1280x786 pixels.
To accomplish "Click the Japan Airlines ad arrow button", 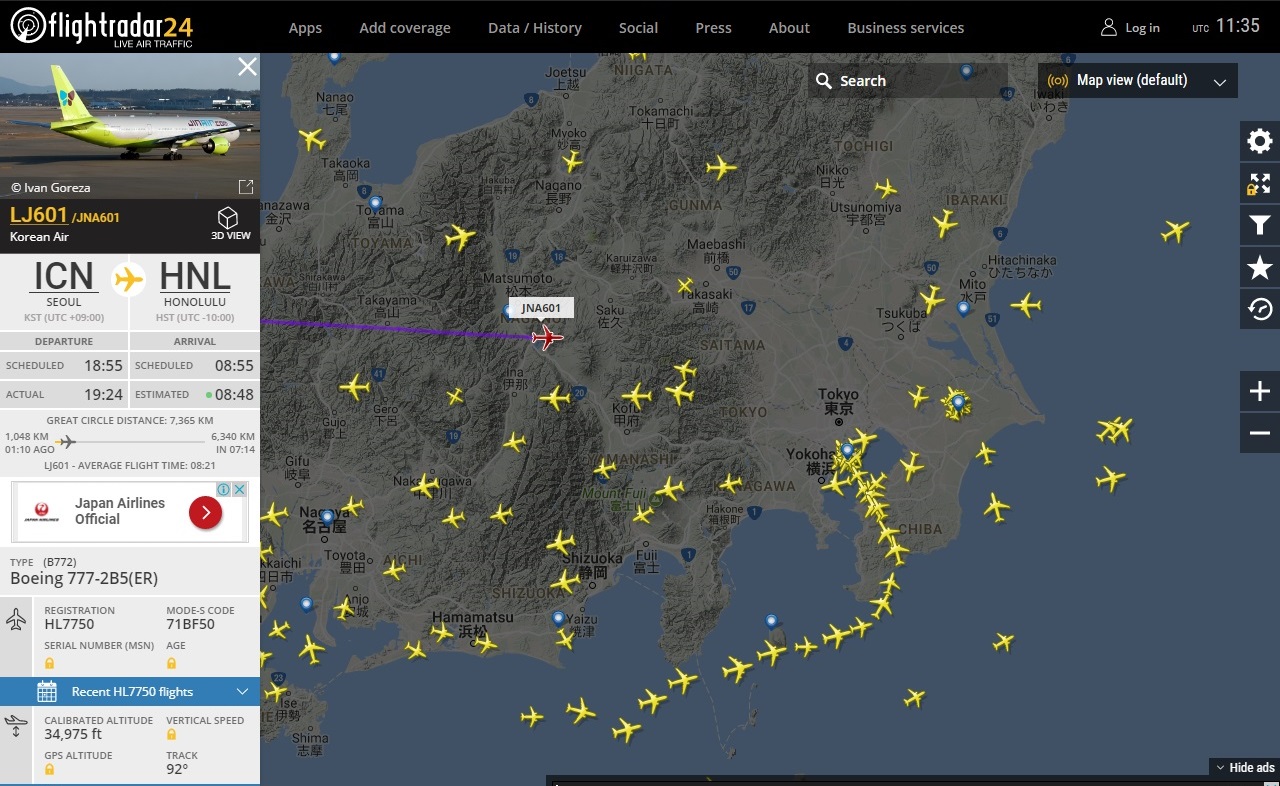I will pos(205,513).
